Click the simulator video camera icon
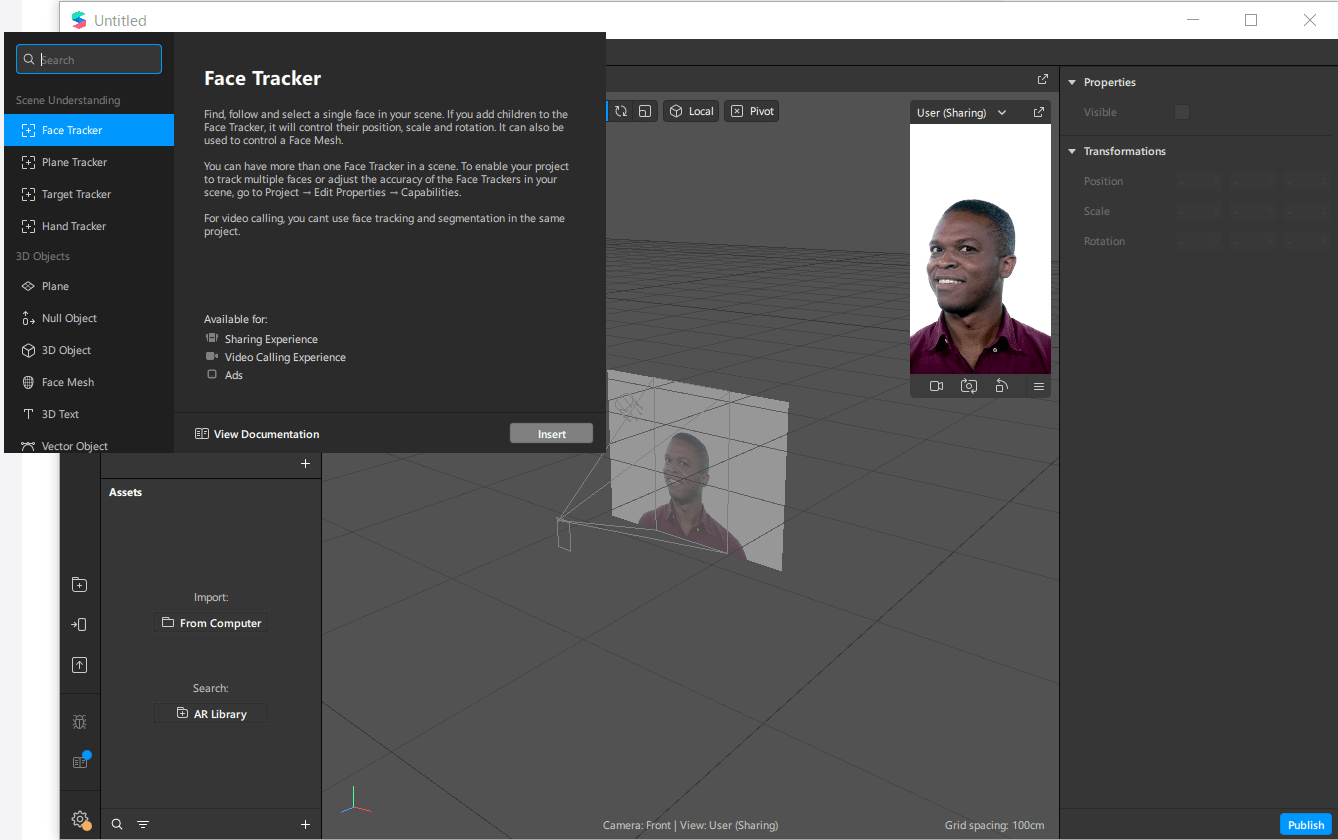Viewport: 1338px width, 840px height. [936, 386]
